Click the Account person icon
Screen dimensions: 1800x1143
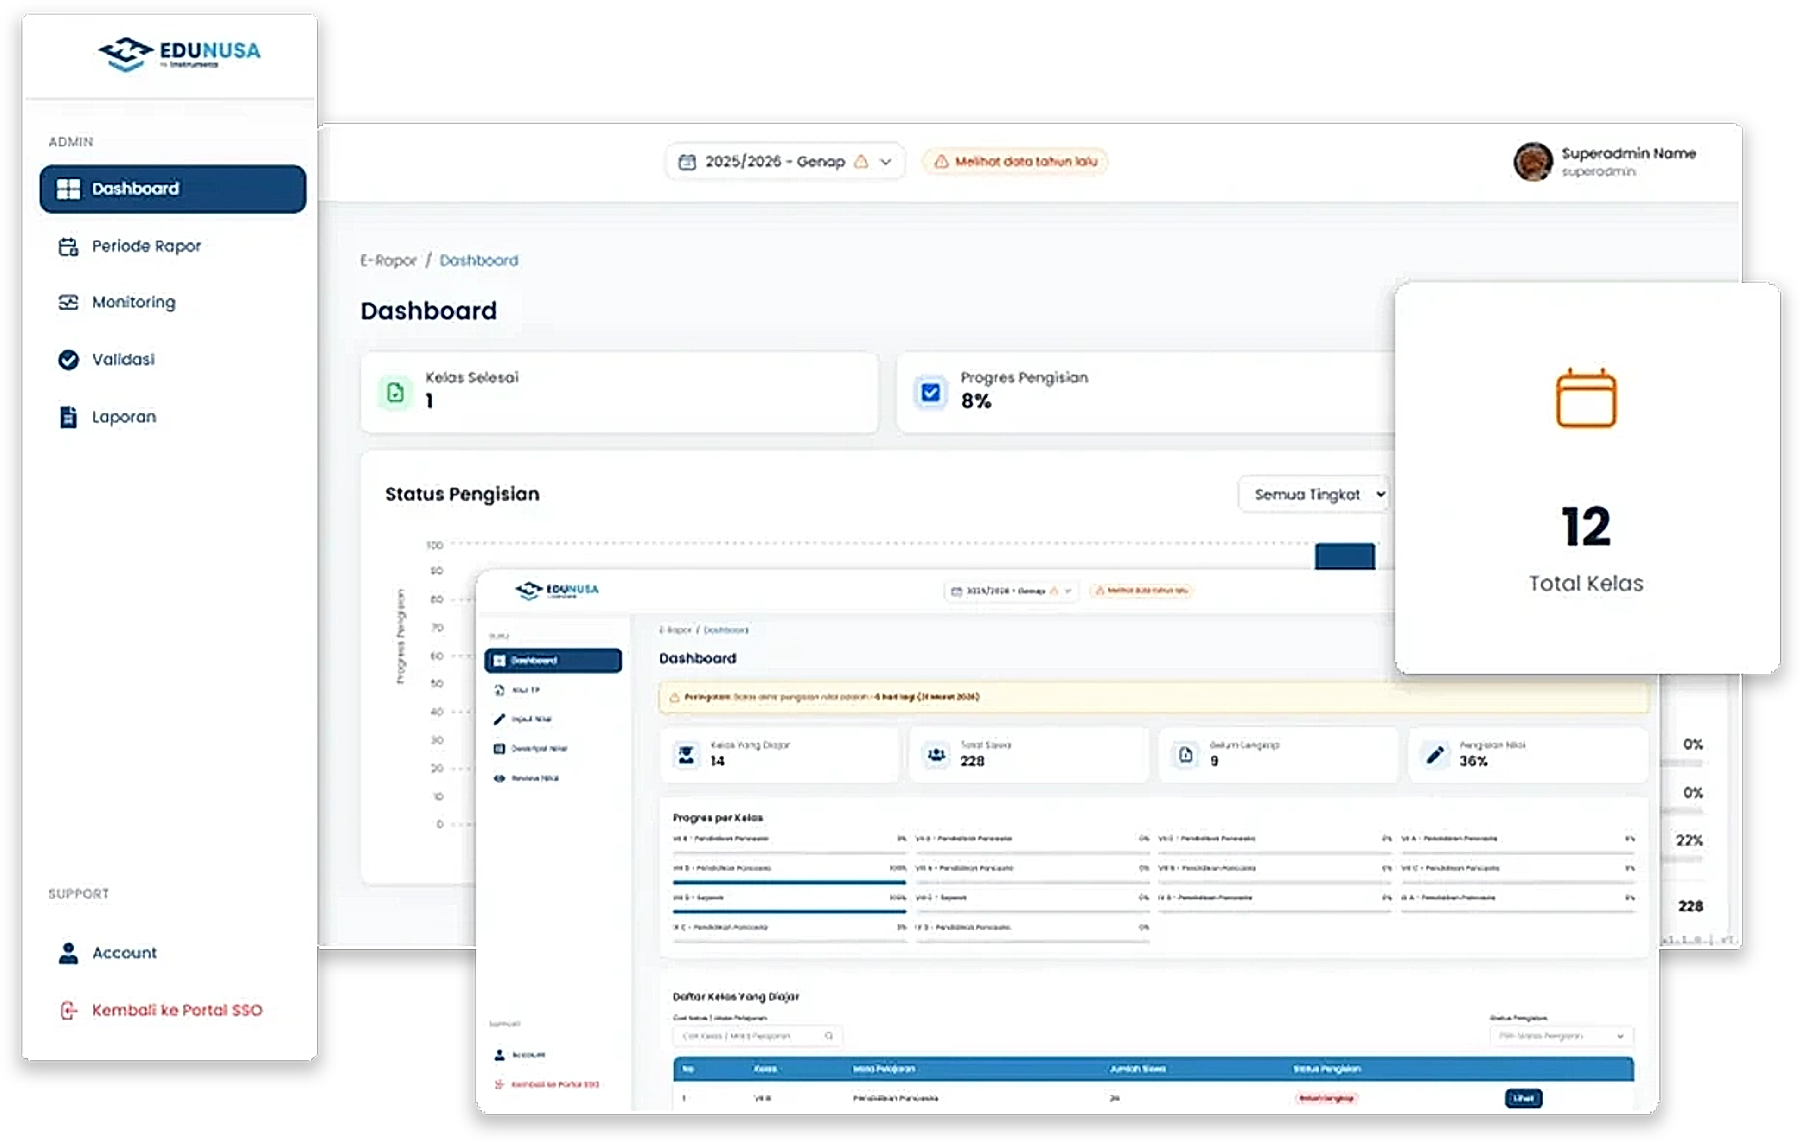(x=68, y=953)
